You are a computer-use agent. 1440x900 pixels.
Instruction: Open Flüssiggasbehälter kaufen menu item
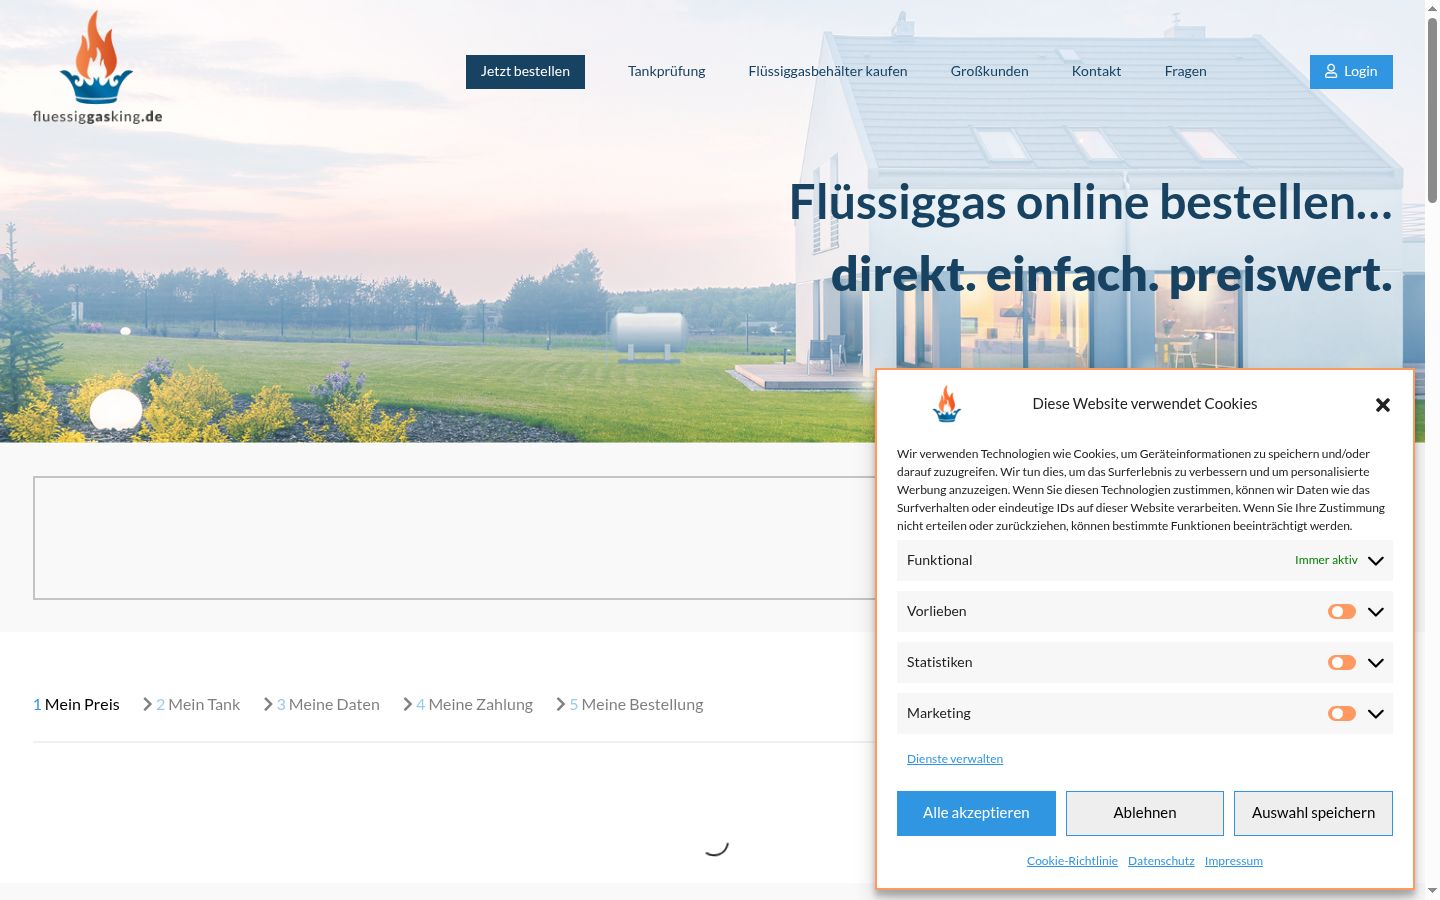828,71
